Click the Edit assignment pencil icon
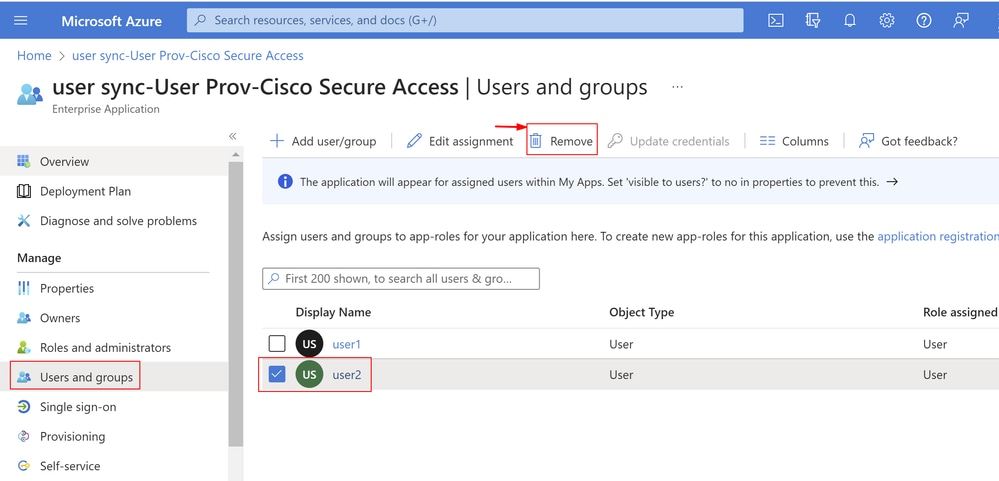 [414, 141]
